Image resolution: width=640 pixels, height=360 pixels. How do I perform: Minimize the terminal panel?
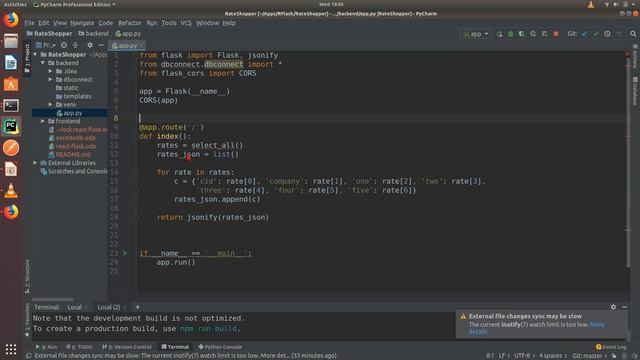[624, 307]
